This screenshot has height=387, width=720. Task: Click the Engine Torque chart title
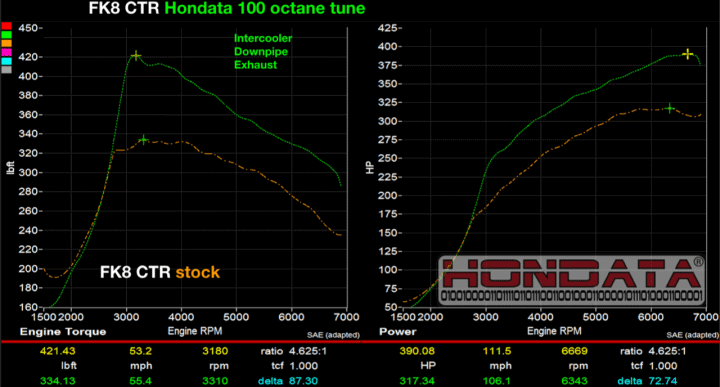click(63, 331)
